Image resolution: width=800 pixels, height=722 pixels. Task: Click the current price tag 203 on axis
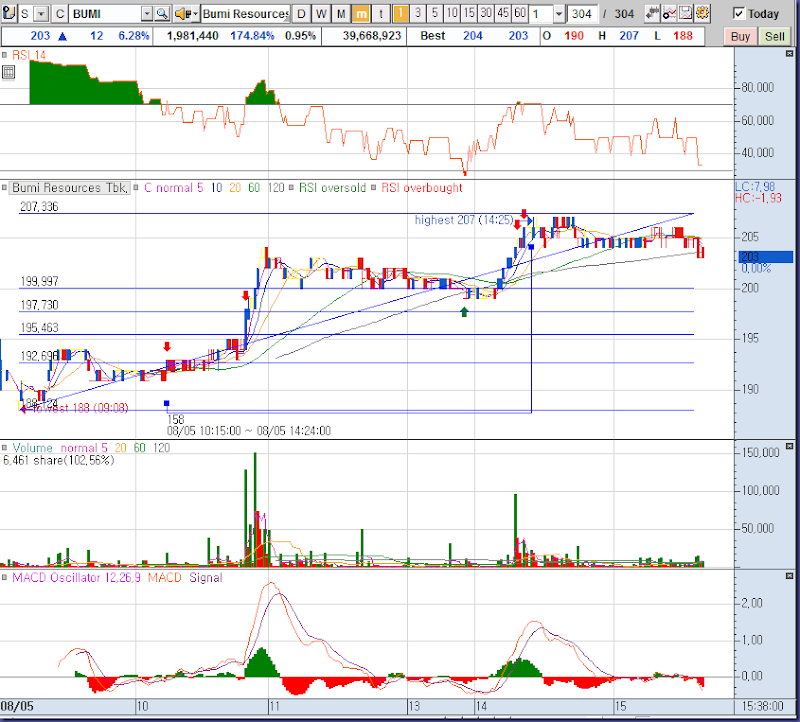pyautogui.click(x=765, y=257)
